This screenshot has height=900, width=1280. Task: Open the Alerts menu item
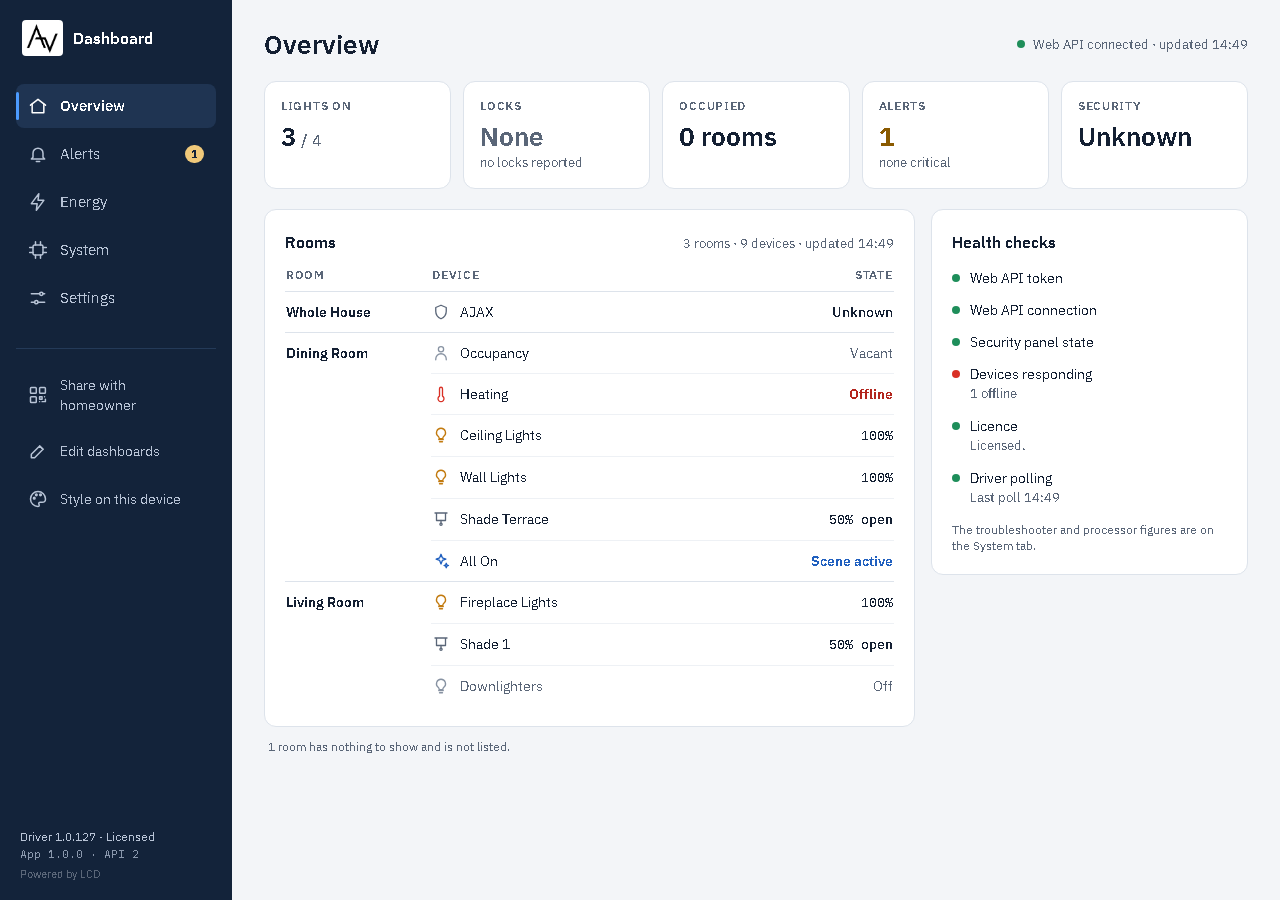coord(116,154)
